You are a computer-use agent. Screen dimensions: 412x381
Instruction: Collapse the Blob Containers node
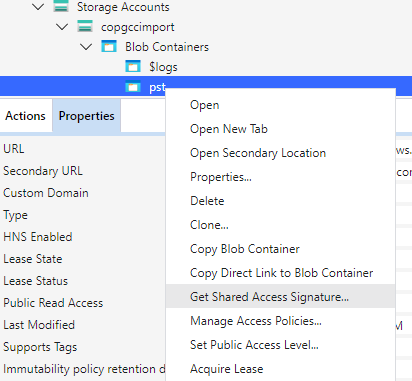click(86, 47)
